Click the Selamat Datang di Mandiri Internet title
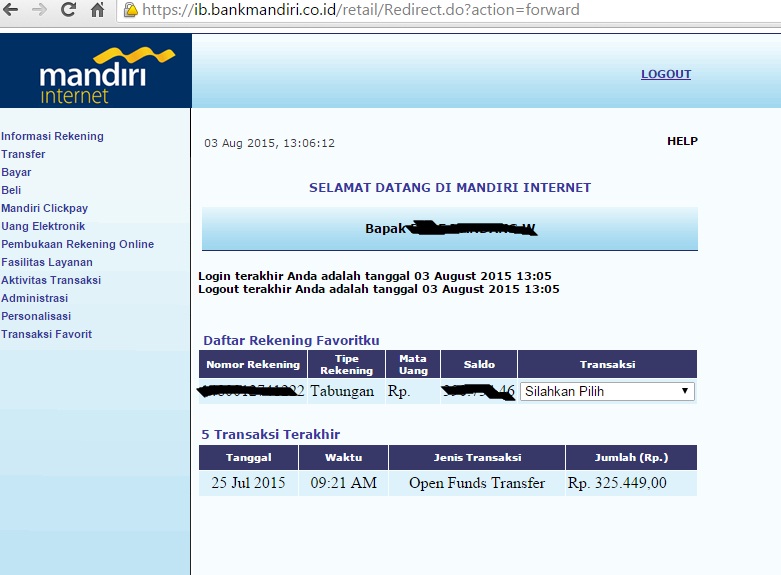This screenshot has height=575, width=781. [x=450, y=188]
